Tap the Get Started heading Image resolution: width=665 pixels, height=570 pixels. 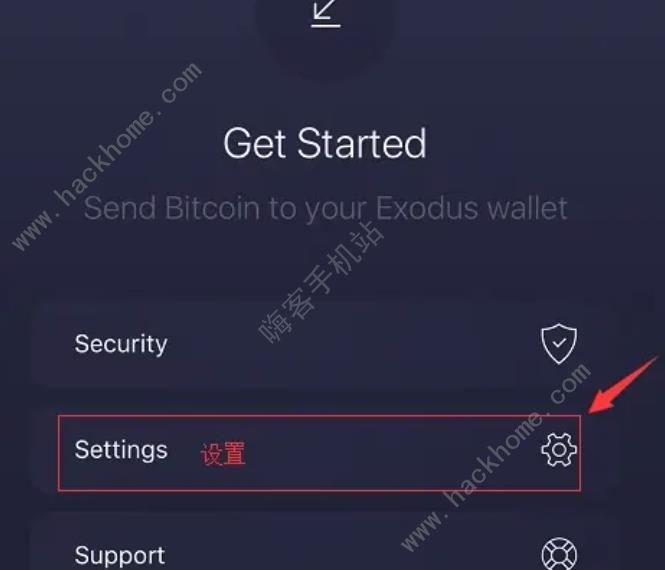(325, 143)
